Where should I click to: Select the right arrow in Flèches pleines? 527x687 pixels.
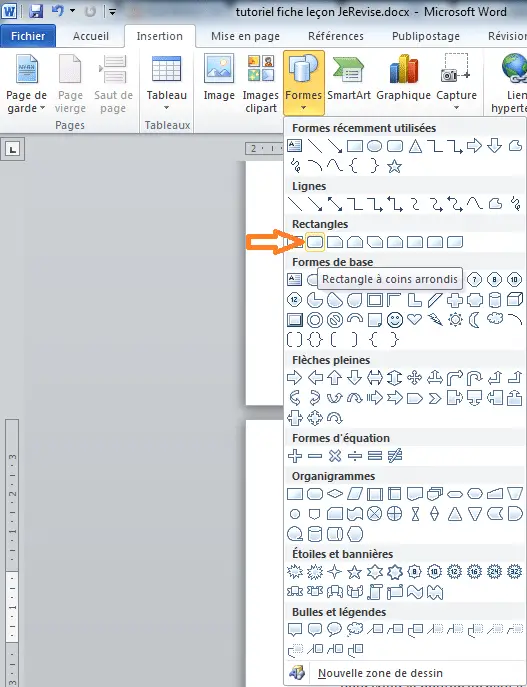[x=294, y=377]
